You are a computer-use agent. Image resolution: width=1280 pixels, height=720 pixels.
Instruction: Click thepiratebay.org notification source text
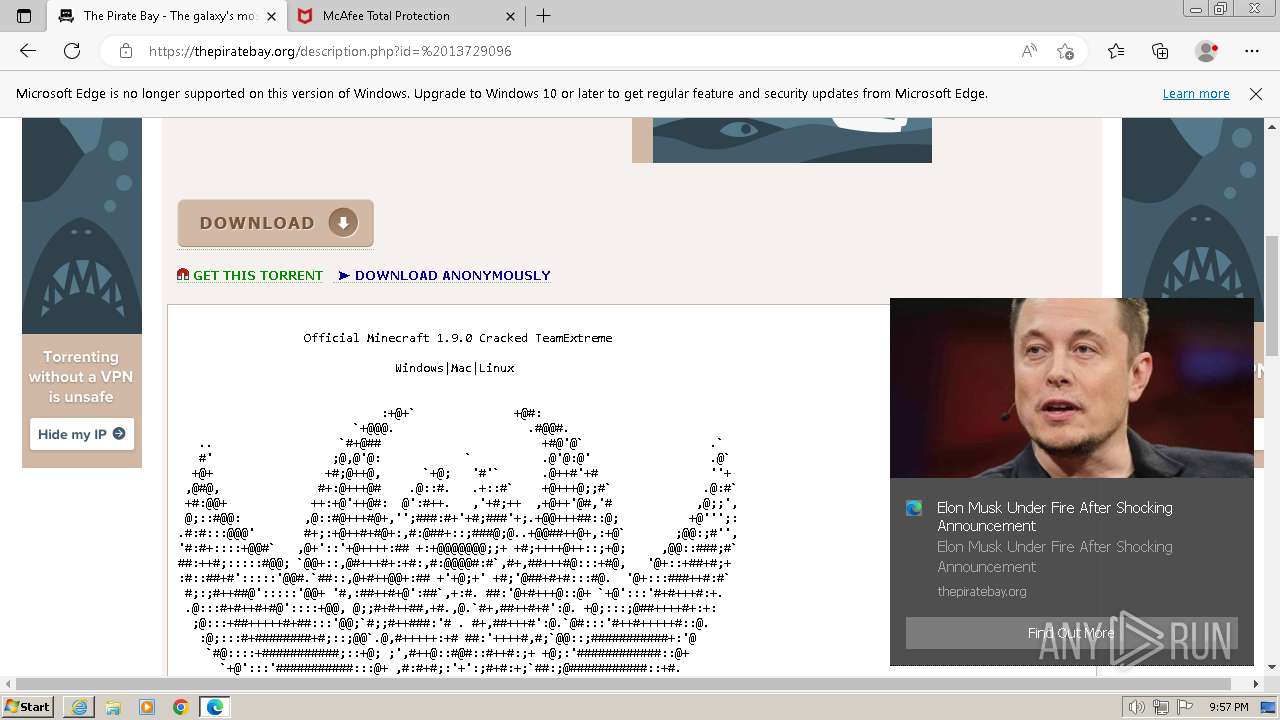click(x=982, y=591)
